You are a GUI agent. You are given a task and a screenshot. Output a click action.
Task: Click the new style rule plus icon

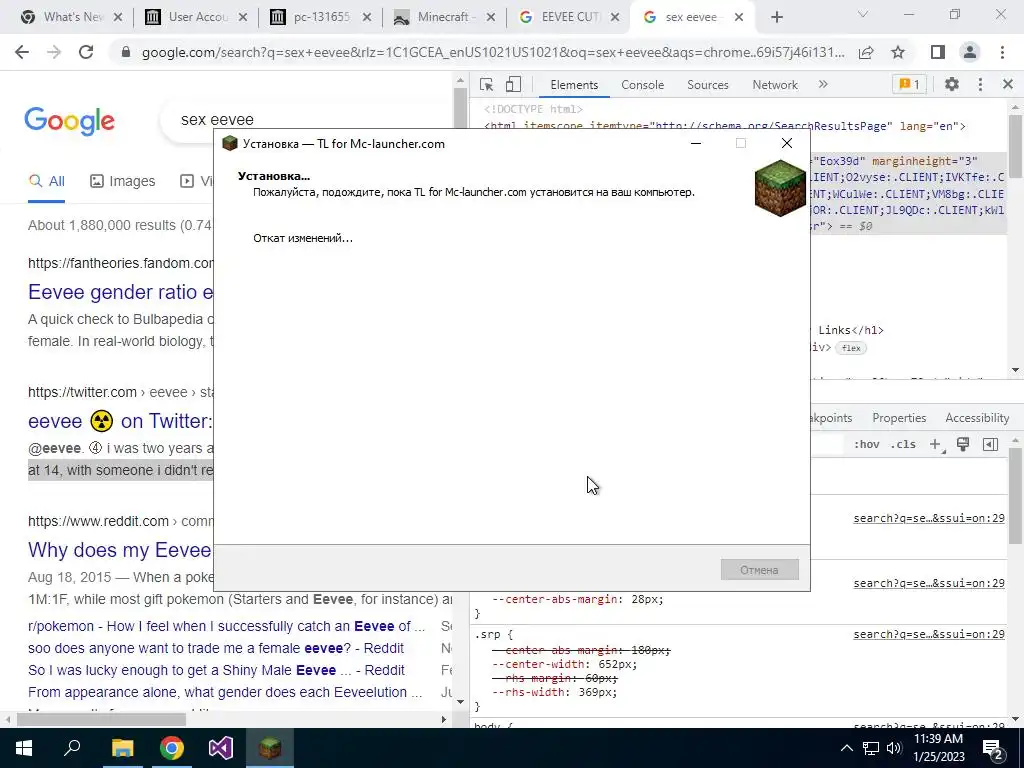coord(935,445)
